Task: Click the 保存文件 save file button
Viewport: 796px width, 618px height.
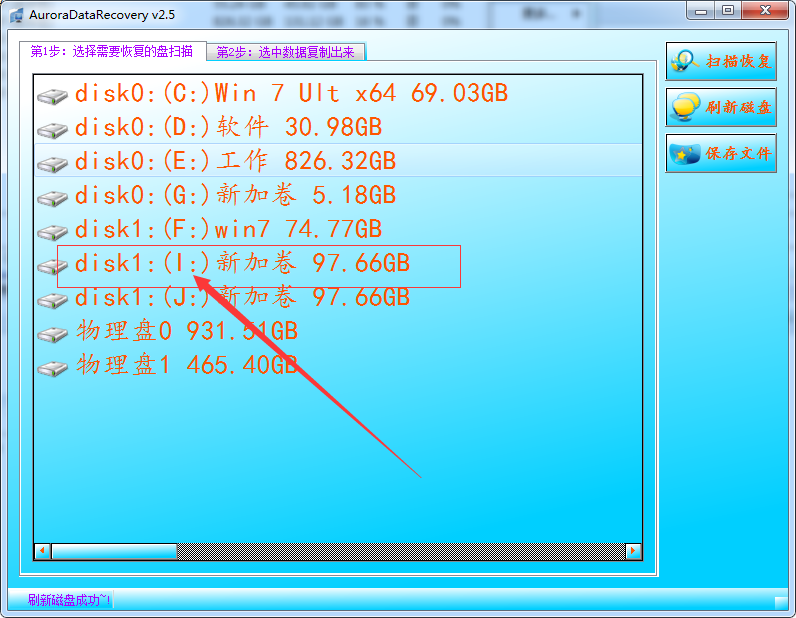Action: pos(721,153)
